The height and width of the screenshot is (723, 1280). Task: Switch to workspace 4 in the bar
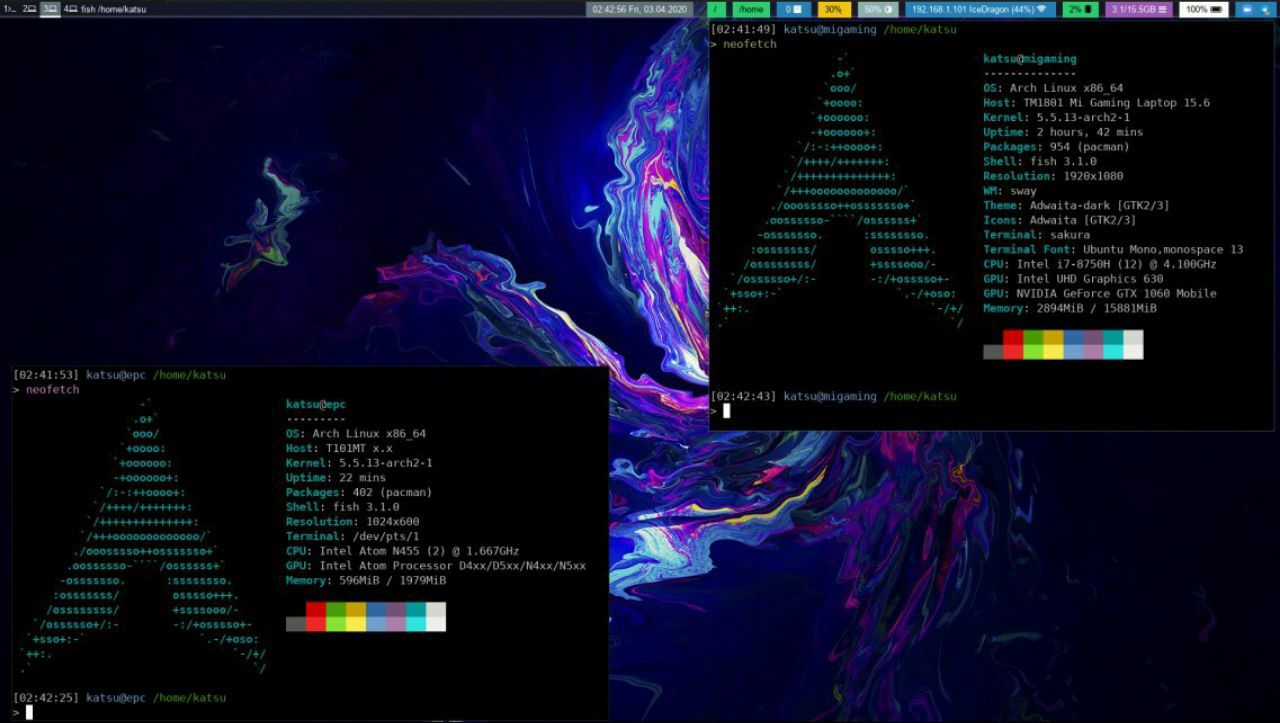pos(70,8)
